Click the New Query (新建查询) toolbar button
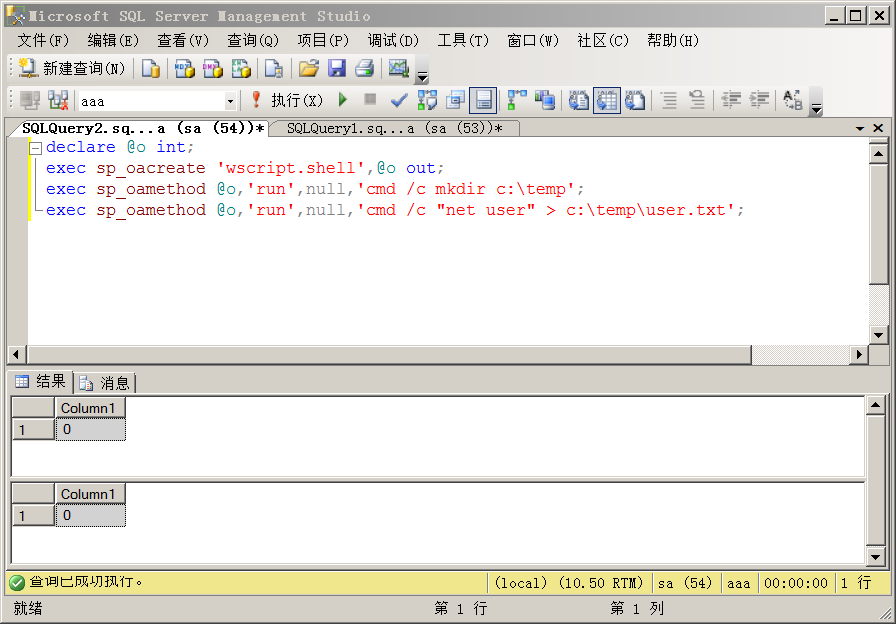This screenshot has width=896, height=624. pos(72,69)
